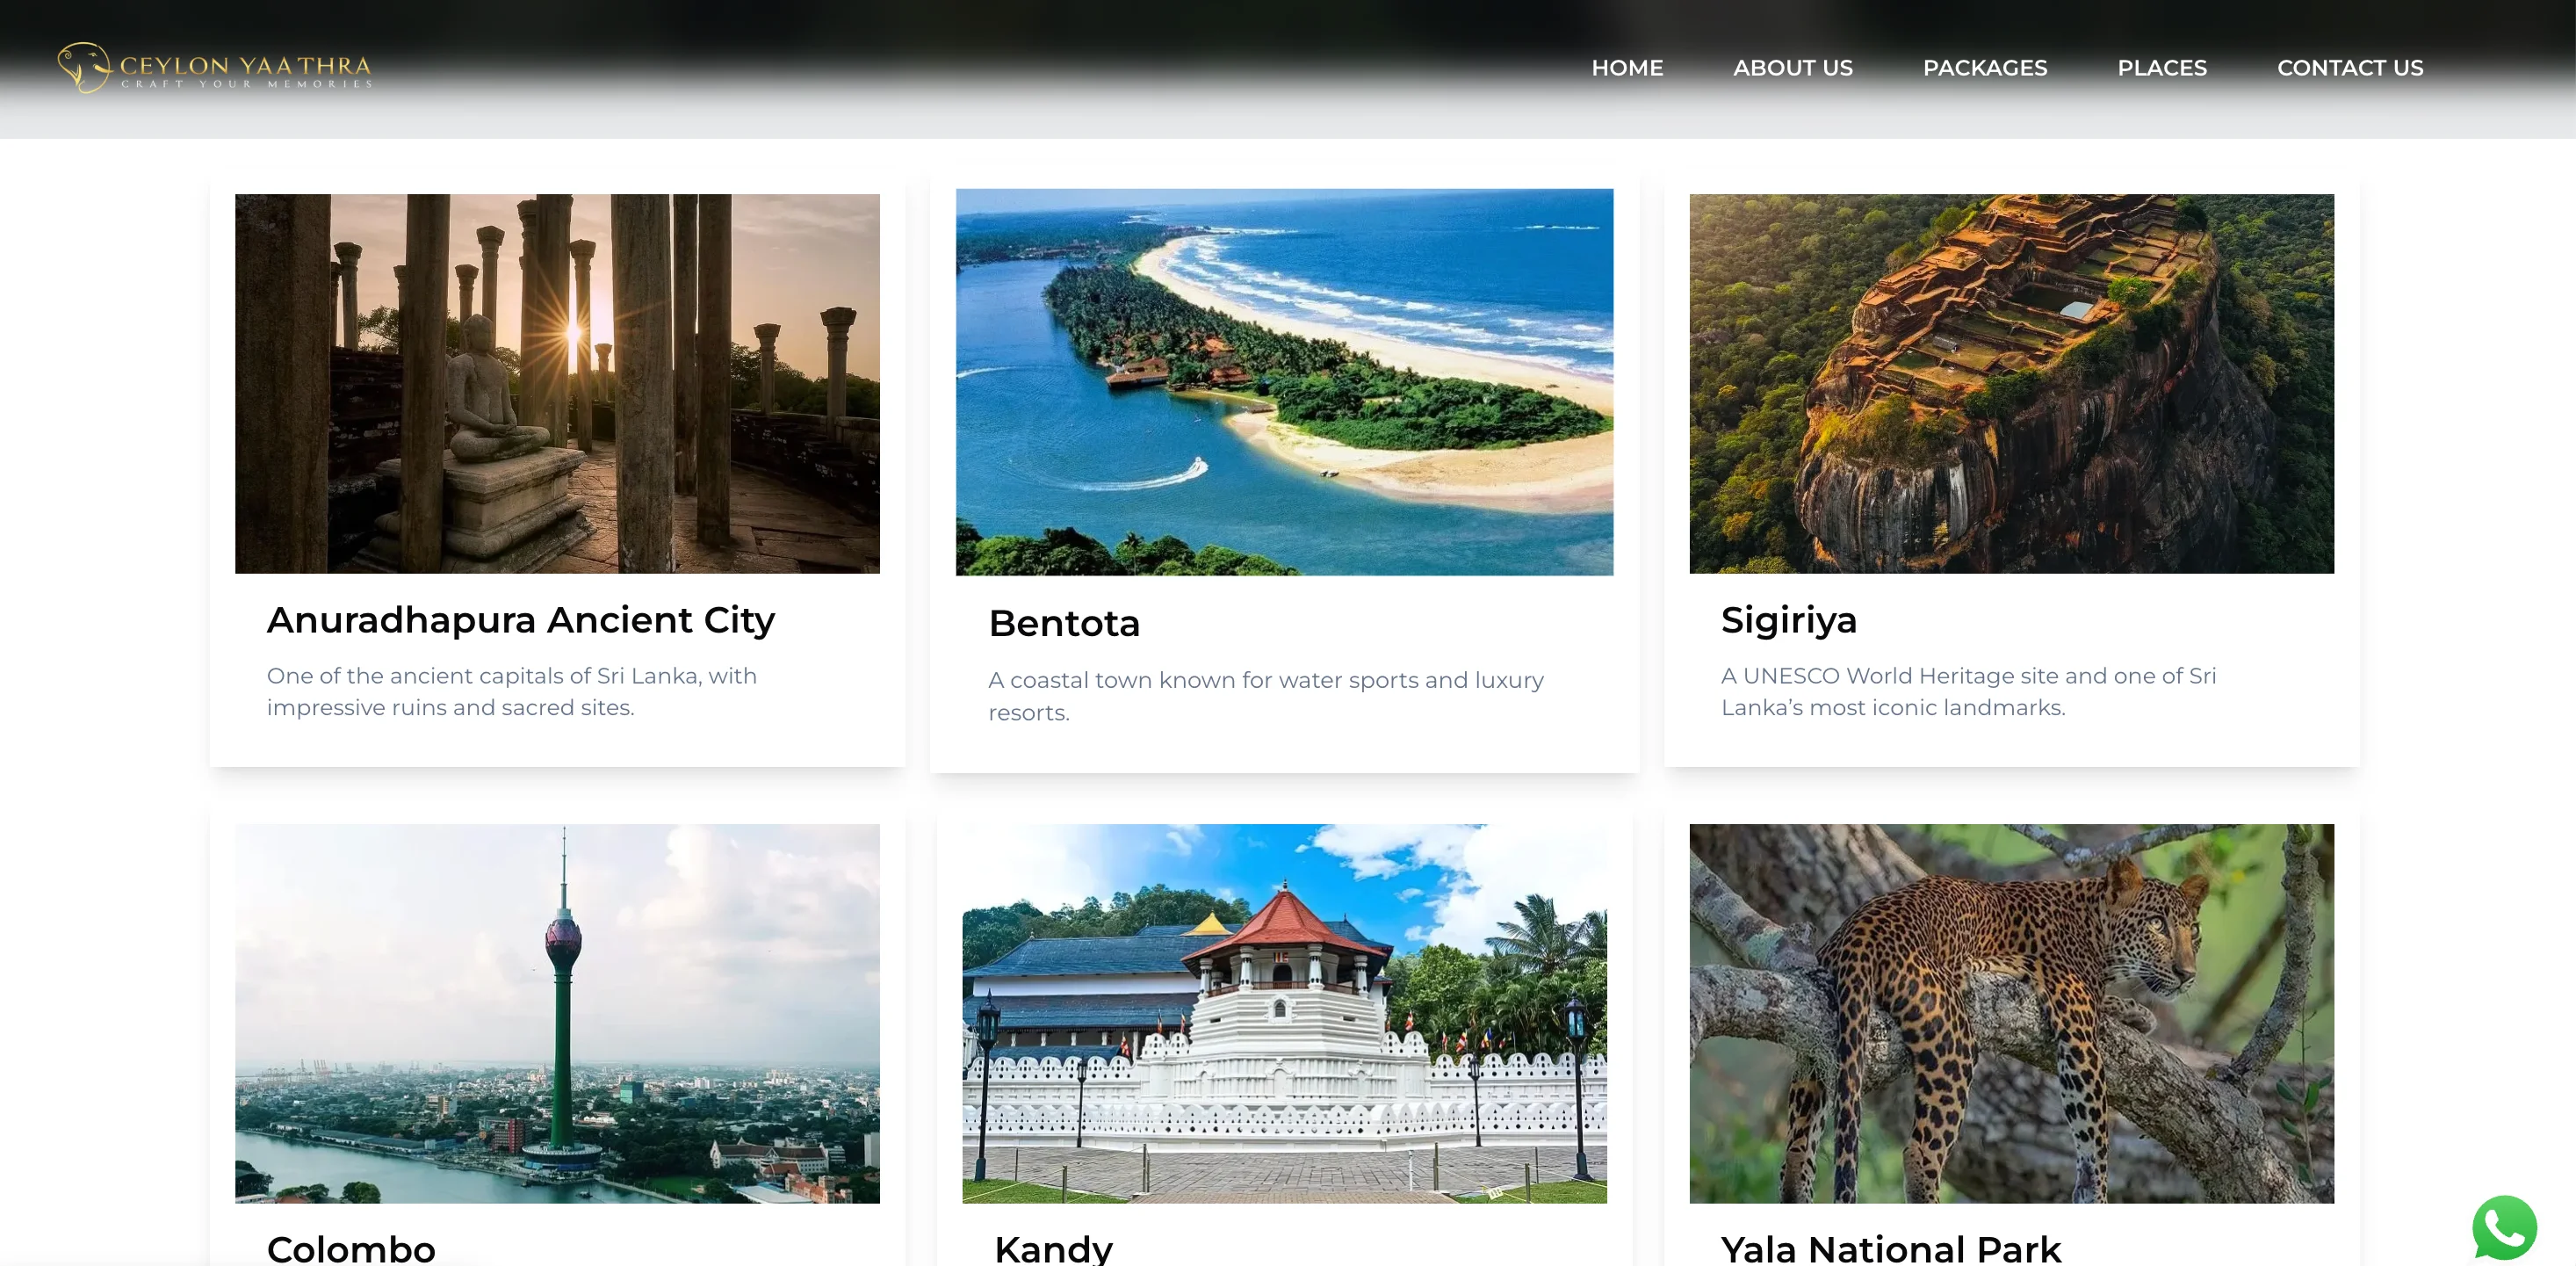Navigate to CONTACT US
The image size is (2576, 1266).
pos(2349,68)
